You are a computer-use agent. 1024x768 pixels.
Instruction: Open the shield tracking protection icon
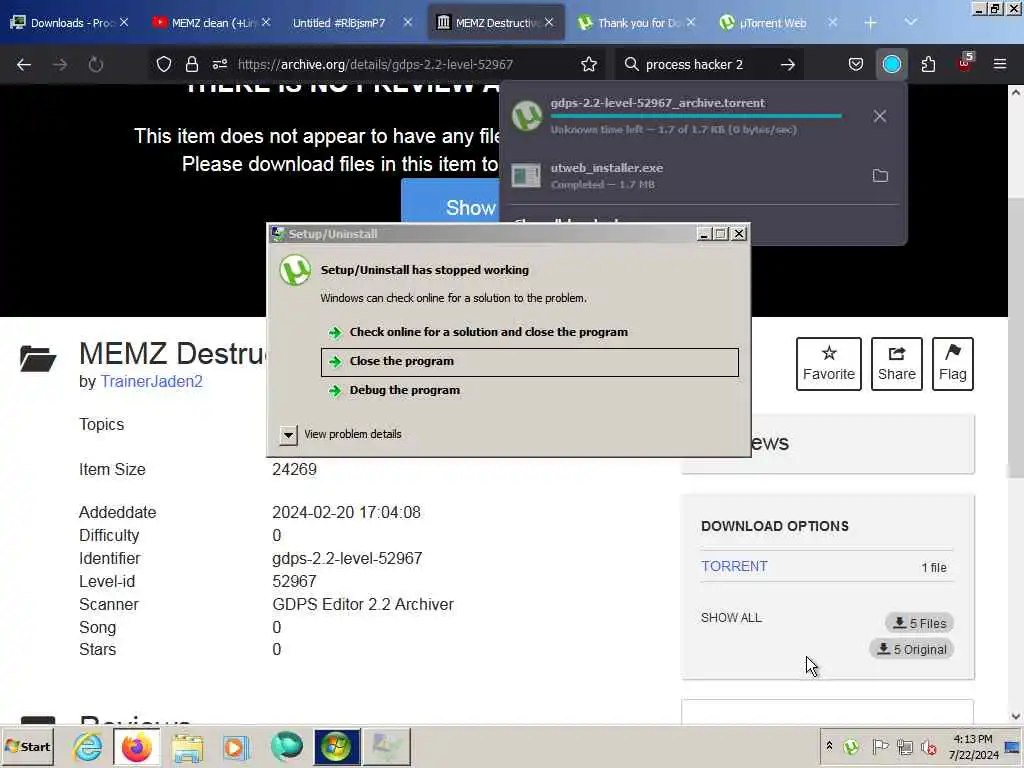pos(164,64)
